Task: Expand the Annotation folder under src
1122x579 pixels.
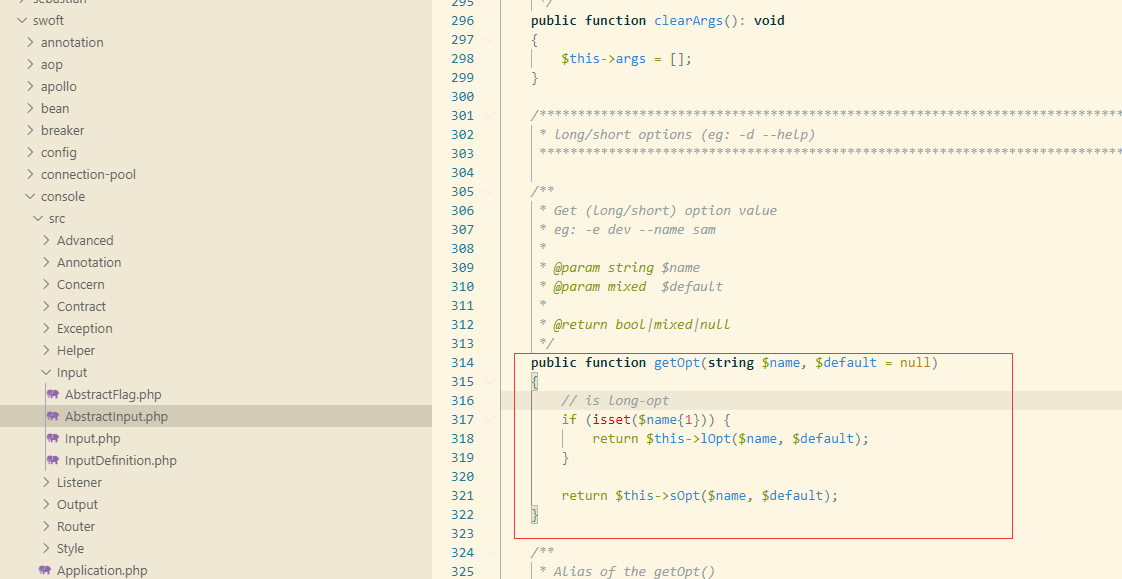Action: coord(47,263)
